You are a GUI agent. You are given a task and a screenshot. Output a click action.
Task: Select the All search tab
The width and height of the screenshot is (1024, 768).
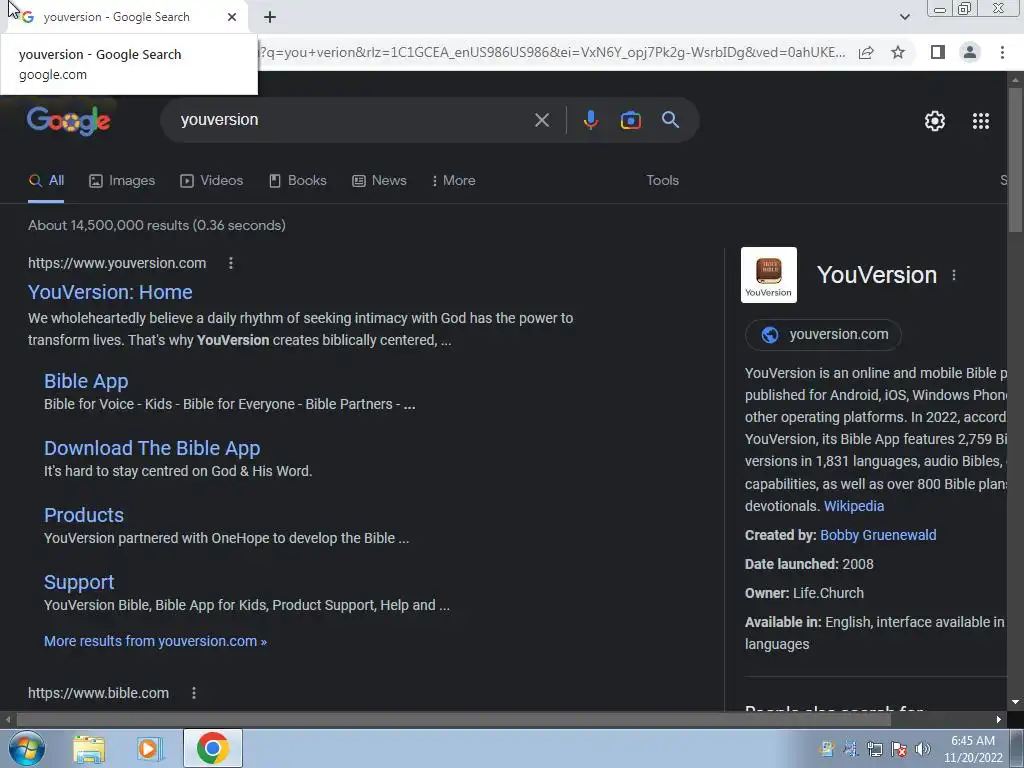46,181
